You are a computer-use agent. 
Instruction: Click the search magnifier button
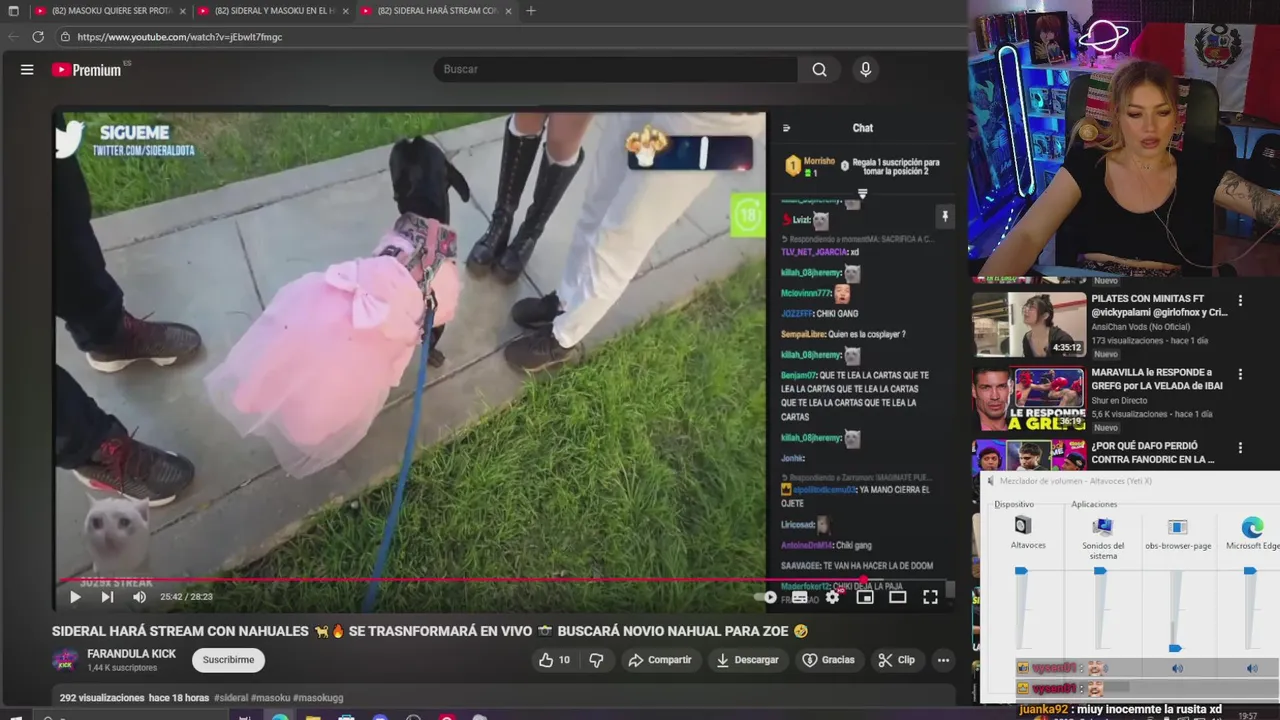click(819, 70)
